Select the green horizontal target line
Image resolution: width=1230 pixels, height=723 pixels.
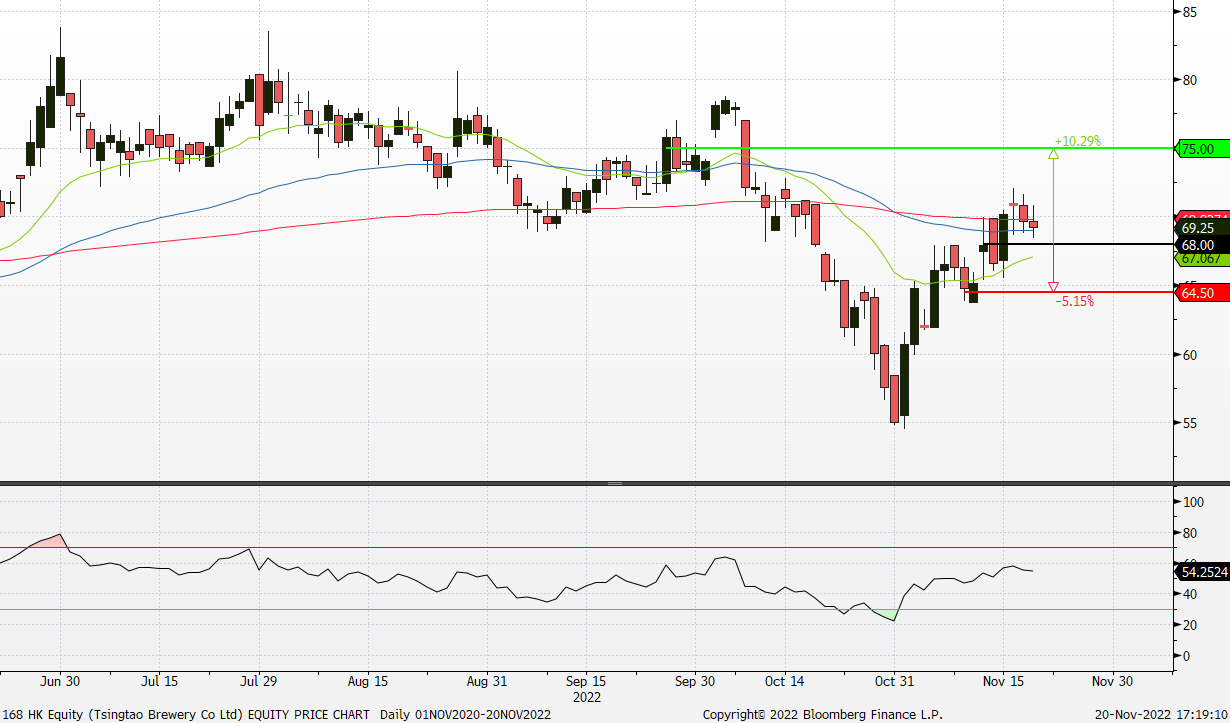coord(921,149)
